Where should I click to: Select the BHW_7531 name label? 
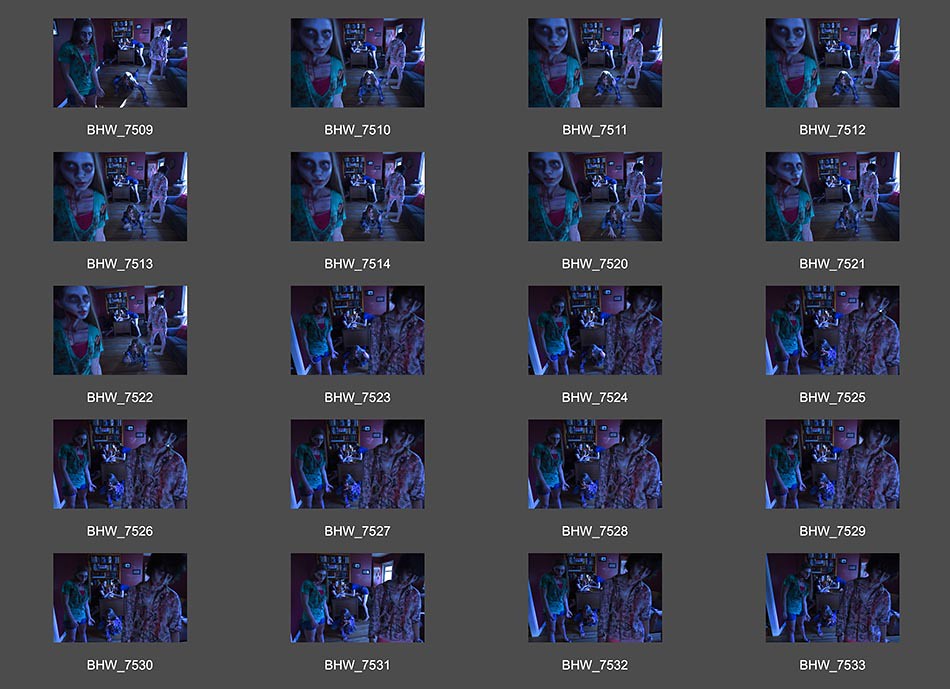[x=357, y=665]
